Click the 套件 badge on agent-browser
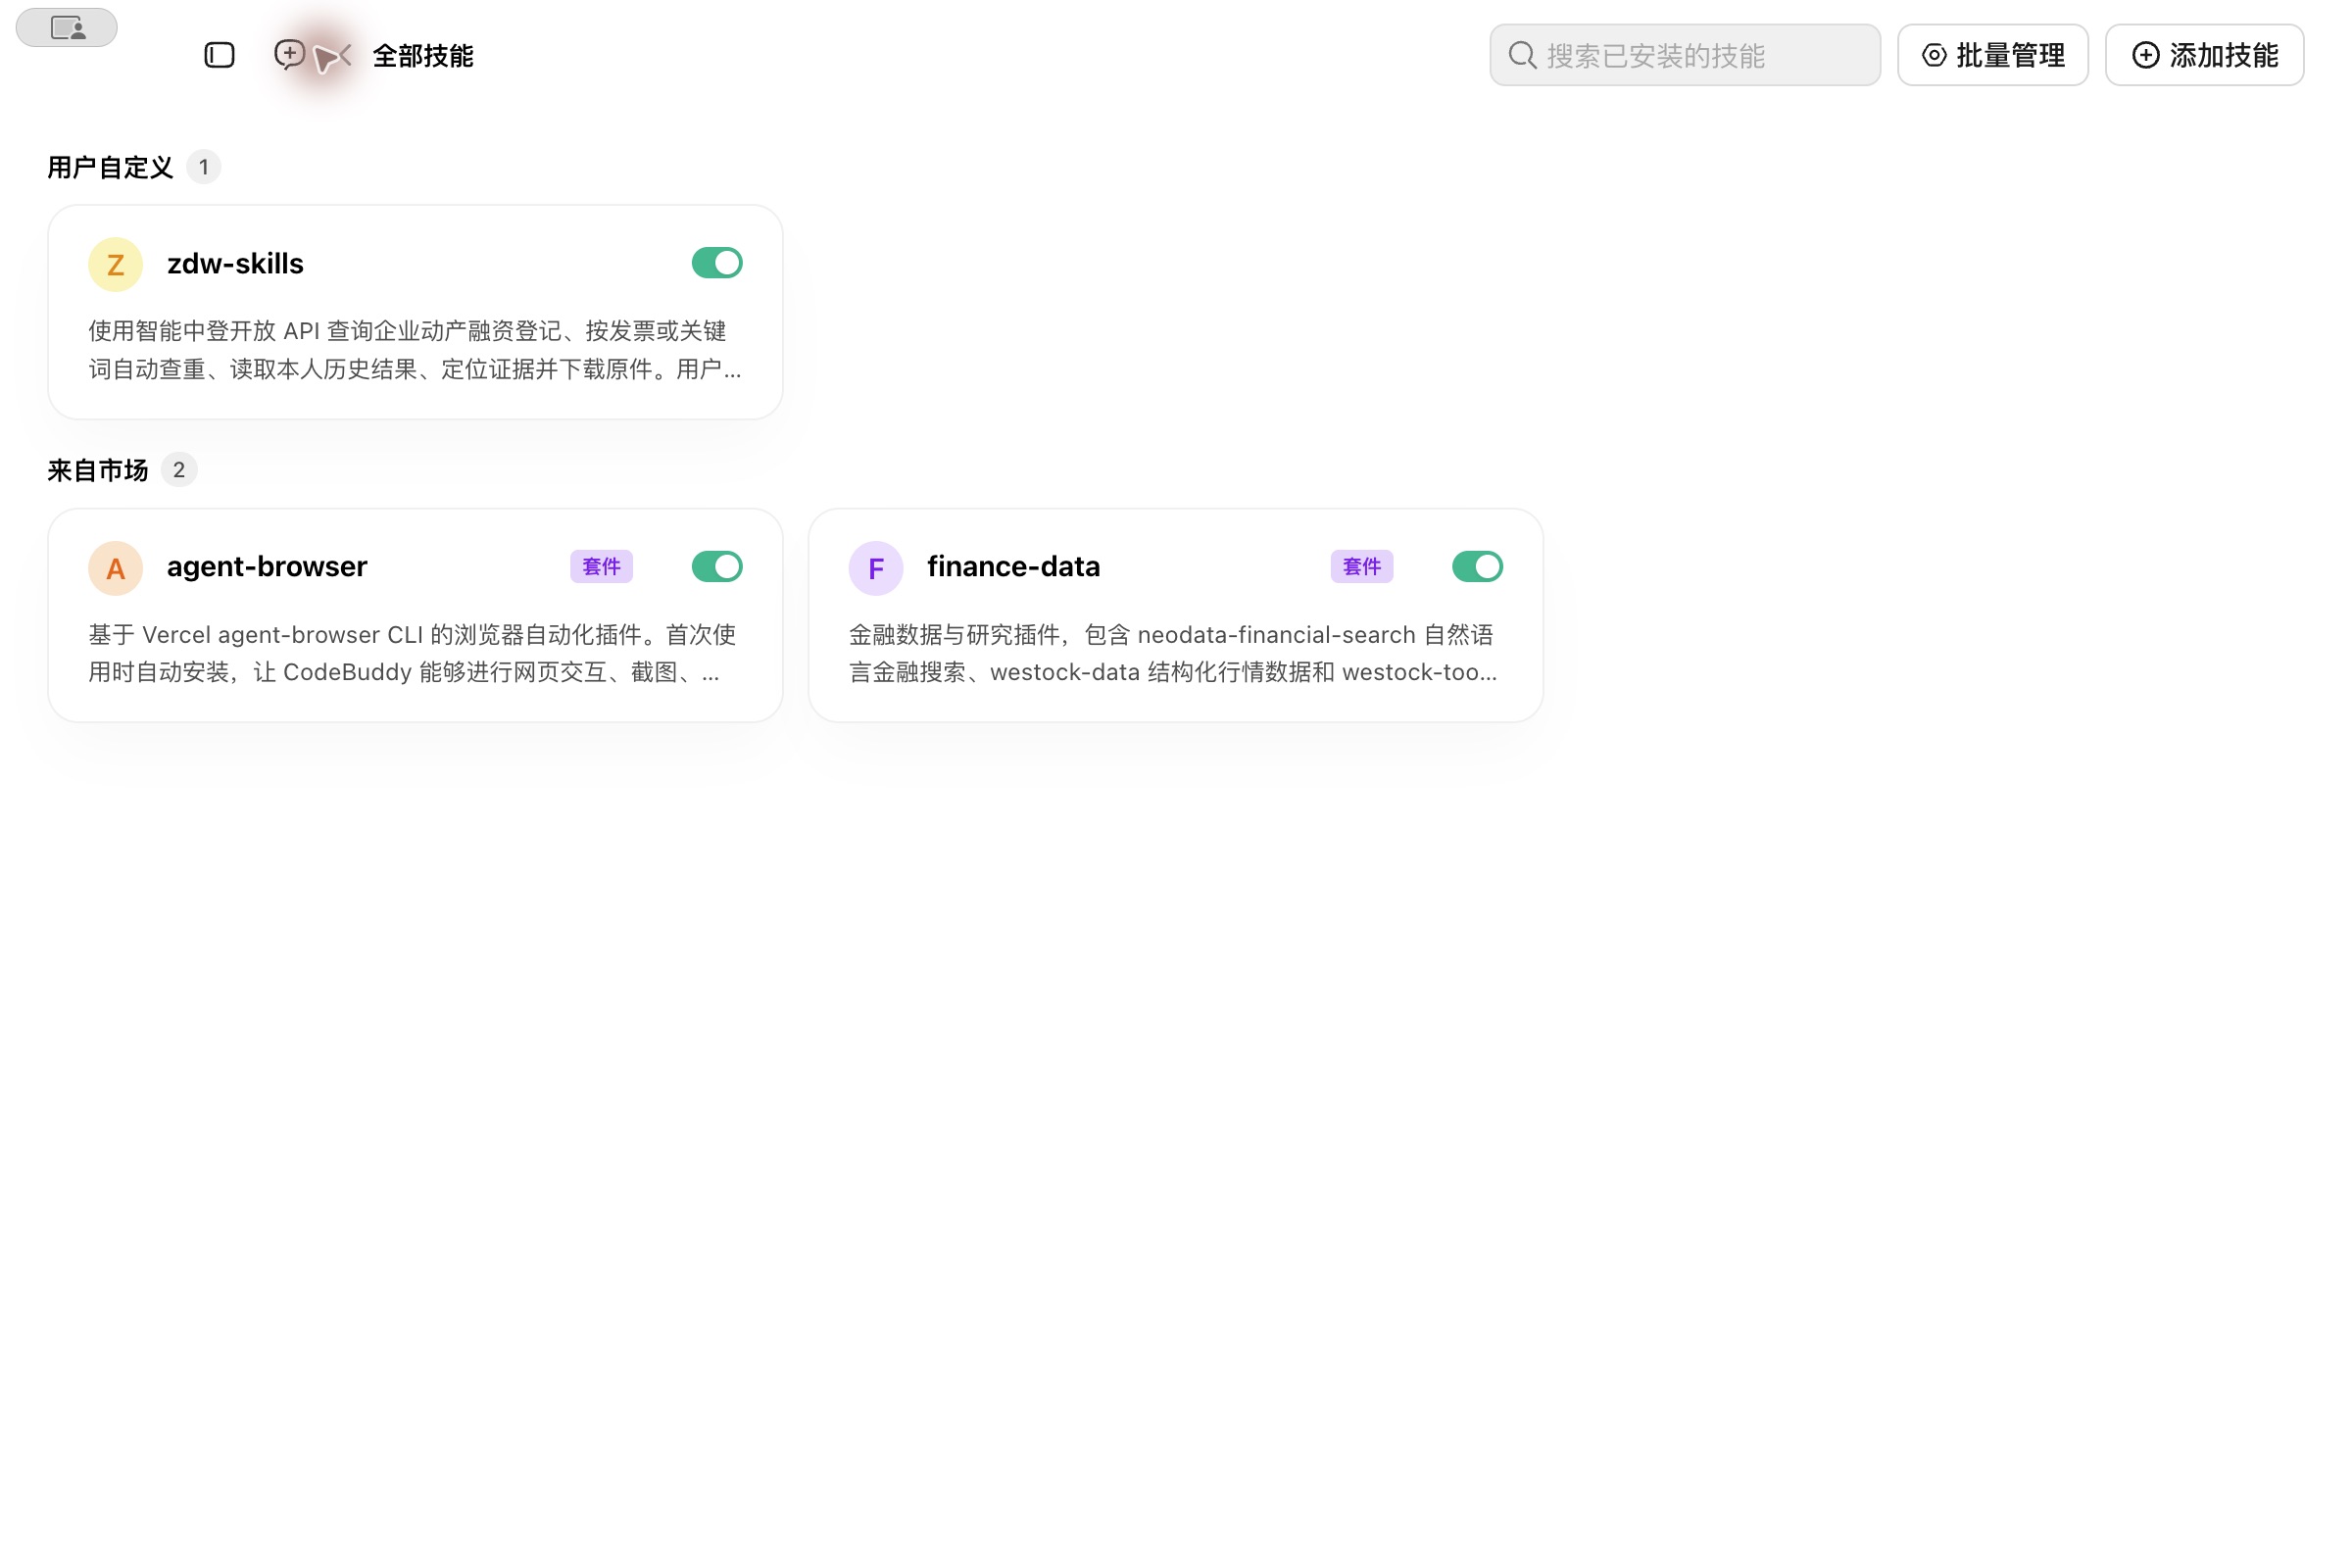The width and height of the screenshot is (2352, 1568). [x=601, y=567]
